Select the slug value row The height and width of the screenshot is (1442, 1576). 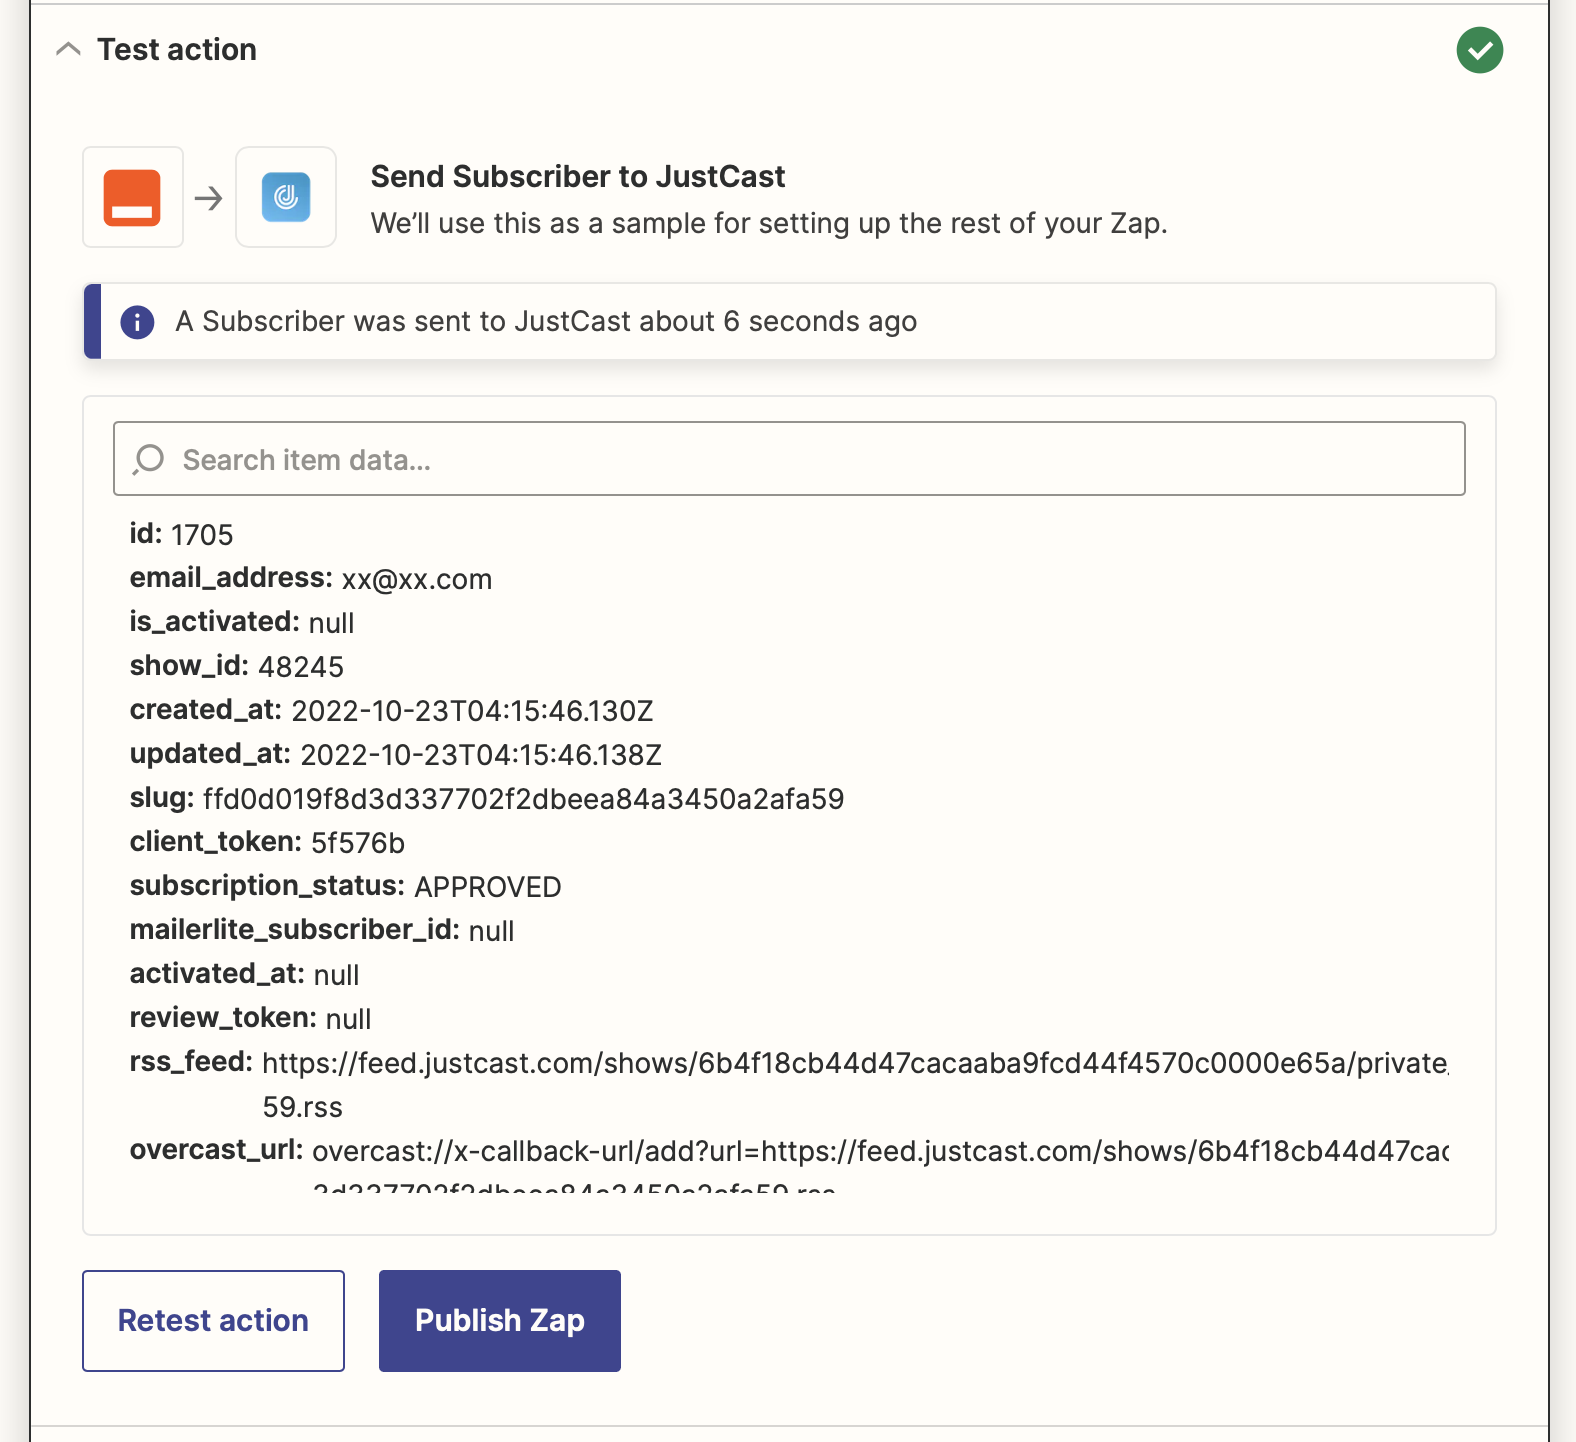486,799
